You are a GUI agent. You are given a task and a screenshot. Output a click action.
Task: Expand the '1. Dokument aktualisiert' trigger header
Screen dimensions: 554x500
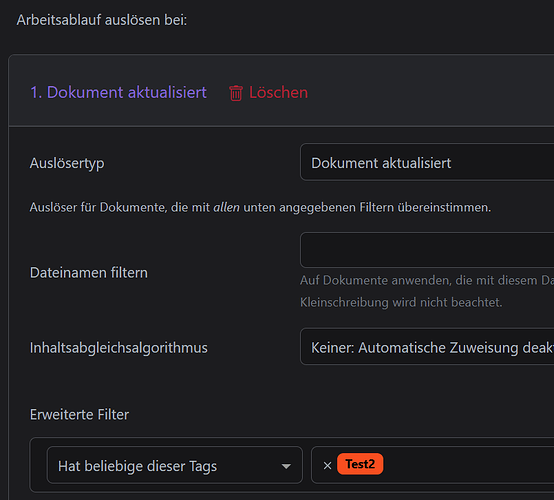coord(118,93)
